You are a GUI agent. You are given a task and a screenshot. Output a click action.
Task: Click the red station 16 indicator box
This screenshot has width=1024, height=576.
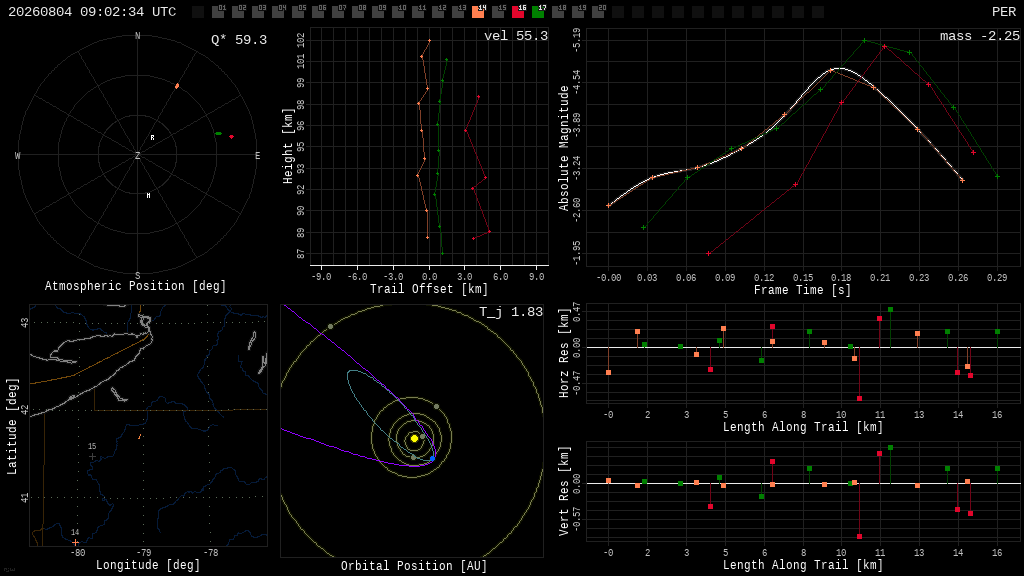point(519,11)
